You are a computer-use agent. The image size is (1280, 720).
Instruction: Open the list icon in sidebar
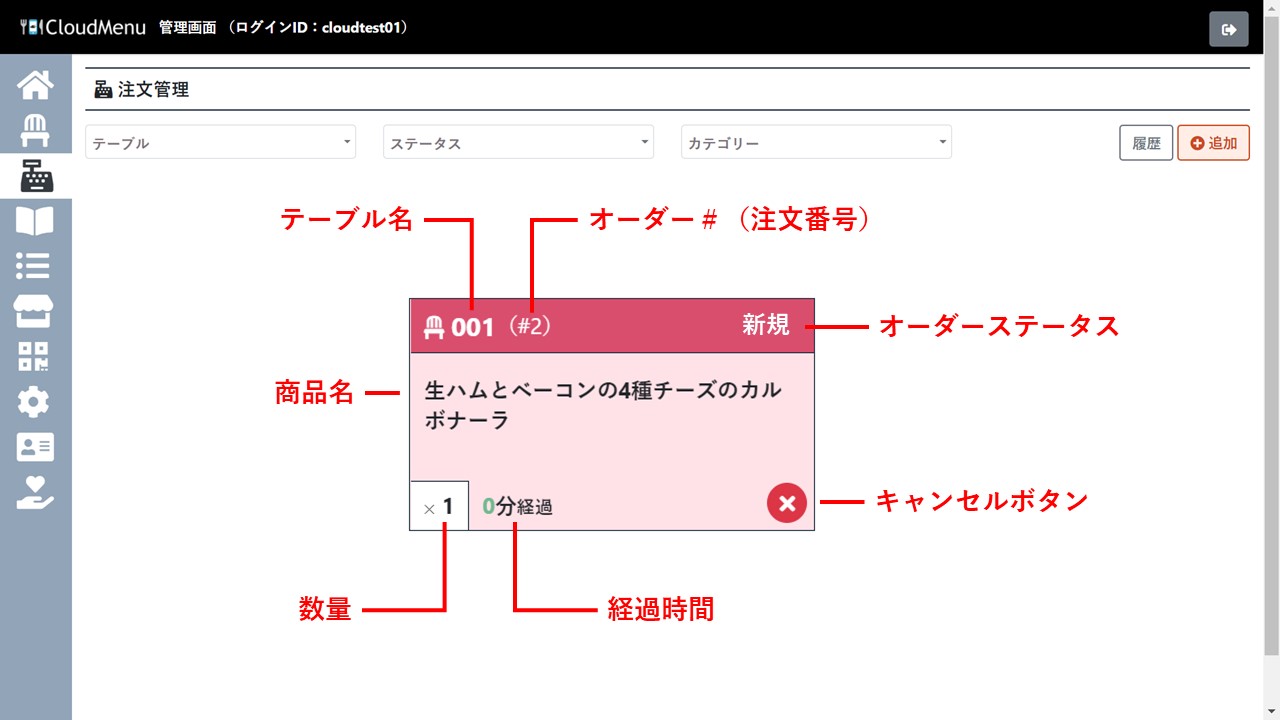pyautogui.click(x=35, y=266)
